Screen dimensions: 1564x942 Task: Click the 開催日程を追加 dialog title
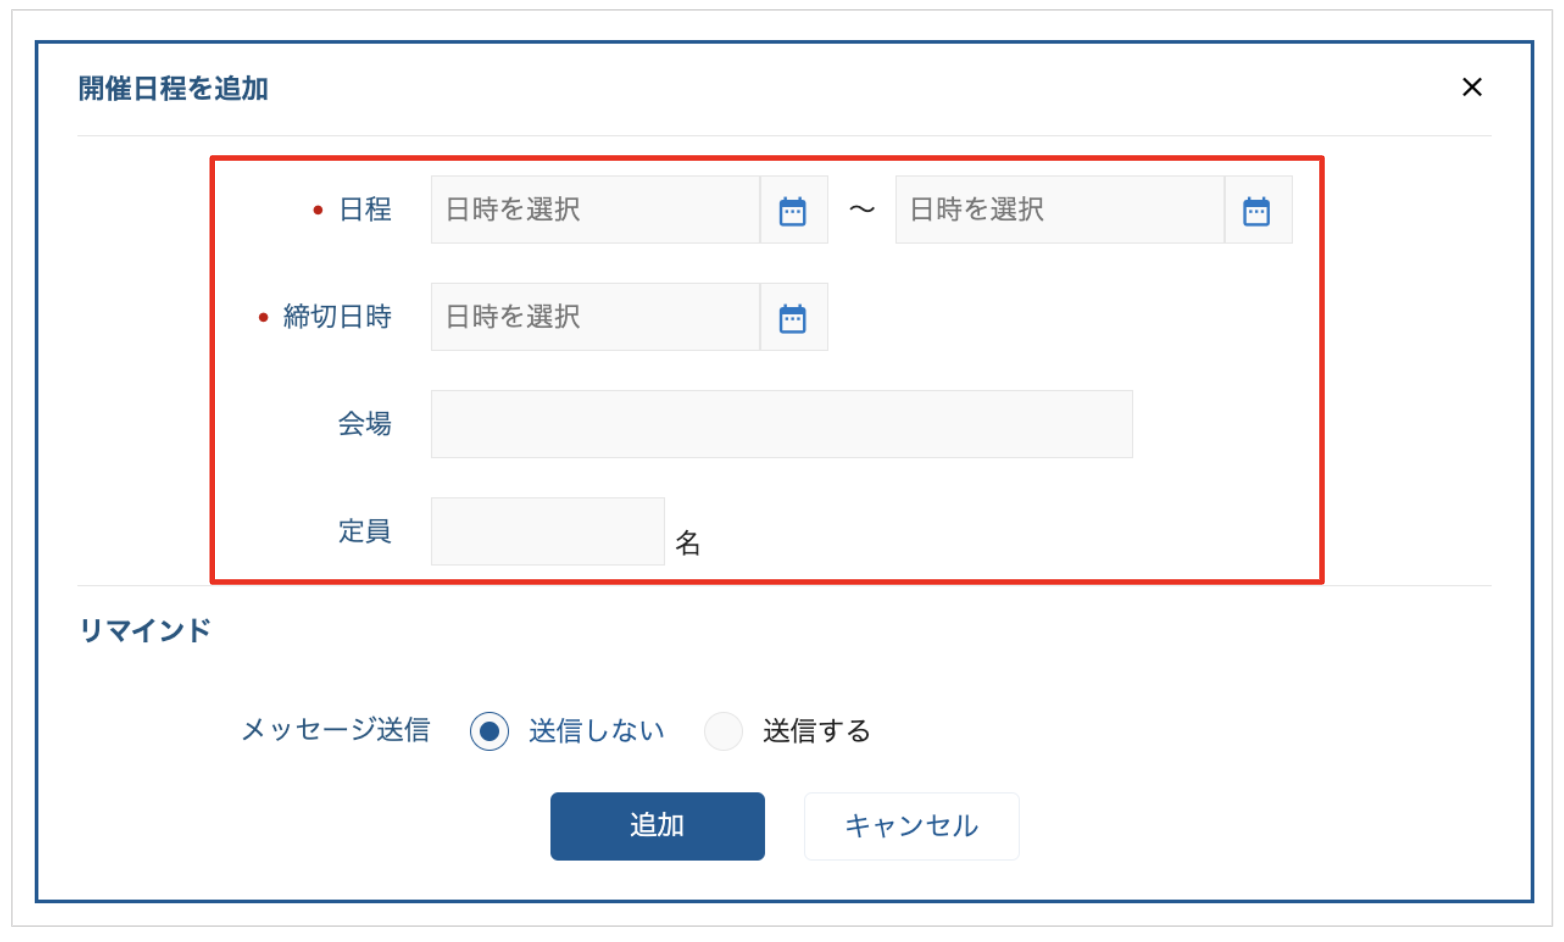click(173, 88)
